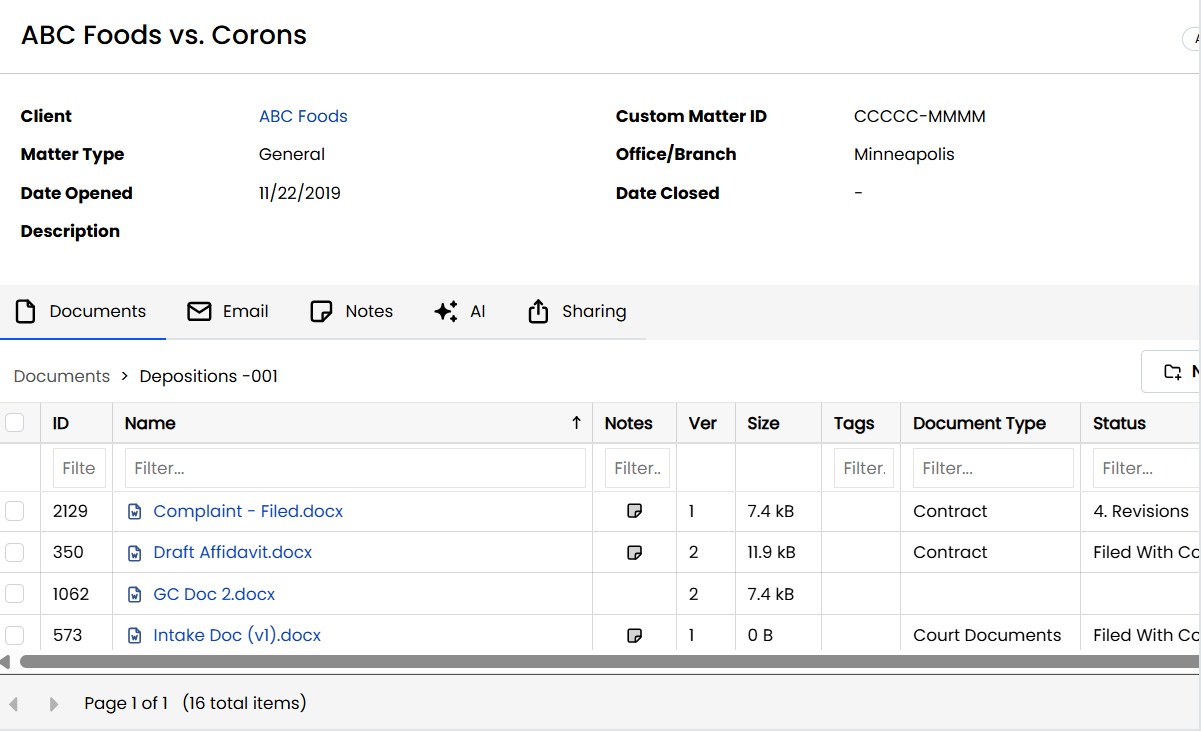Click Word file icon beside Intake Doc (v1).docx
Image resolution: width=1201 pixels, height=731 pixels.
click(135, 635)
